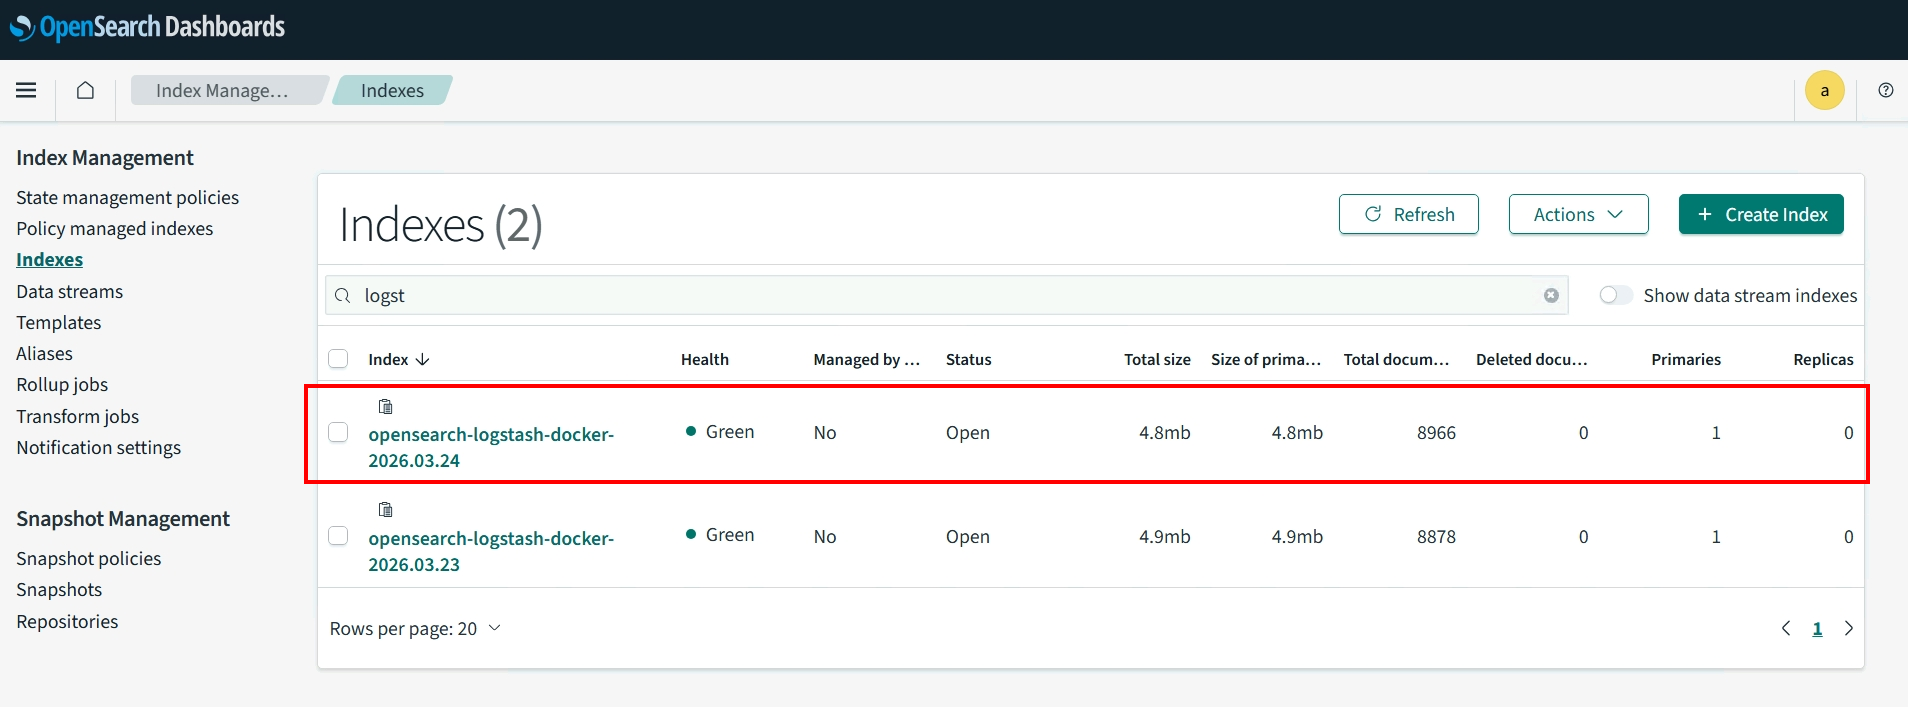Click the 8966 total documents value
Screen dimensions: 1908x707
(x=1436, y=432)
